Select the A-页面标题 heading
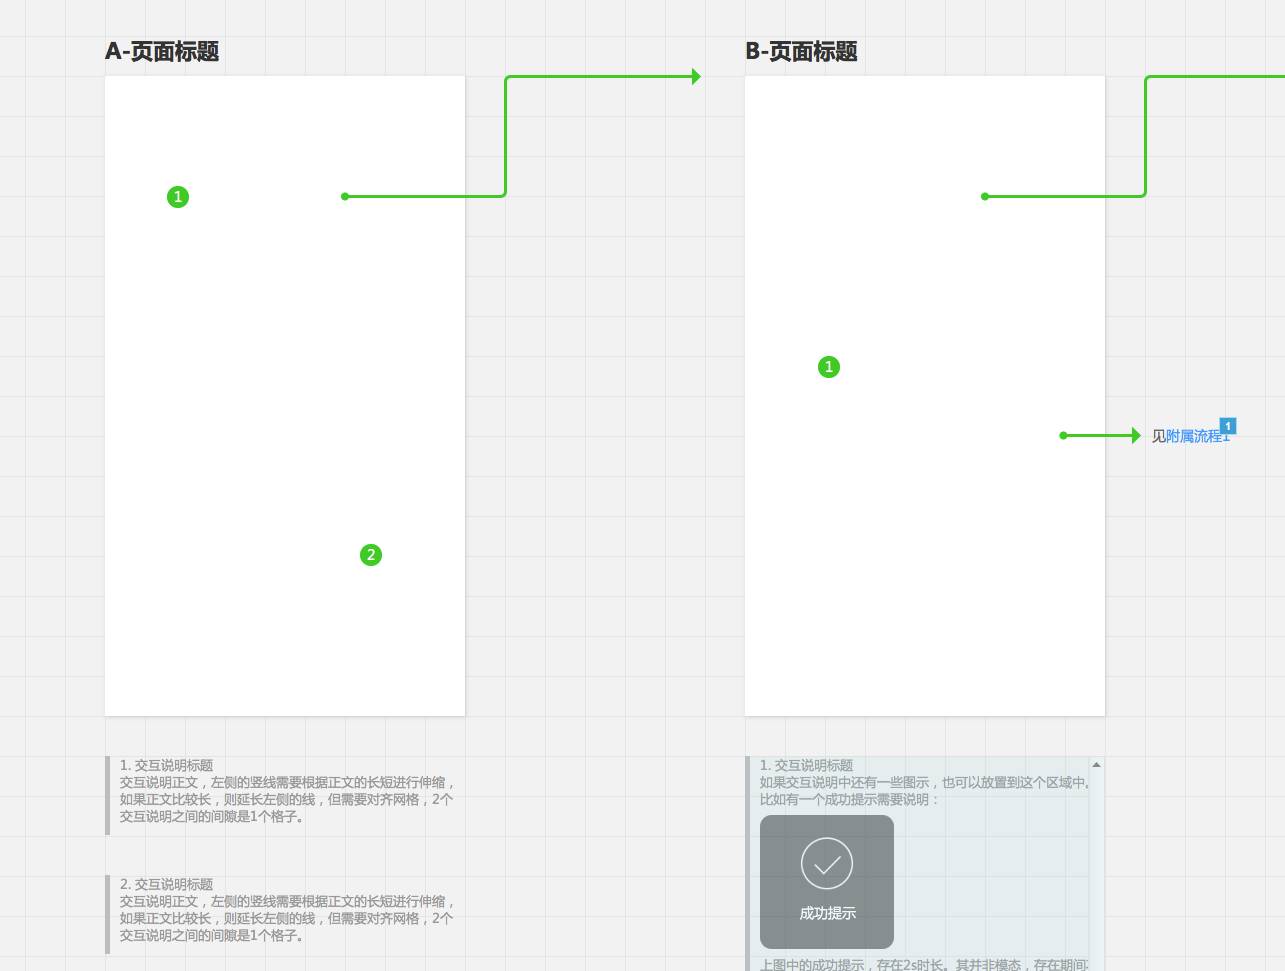 (162, 52)
